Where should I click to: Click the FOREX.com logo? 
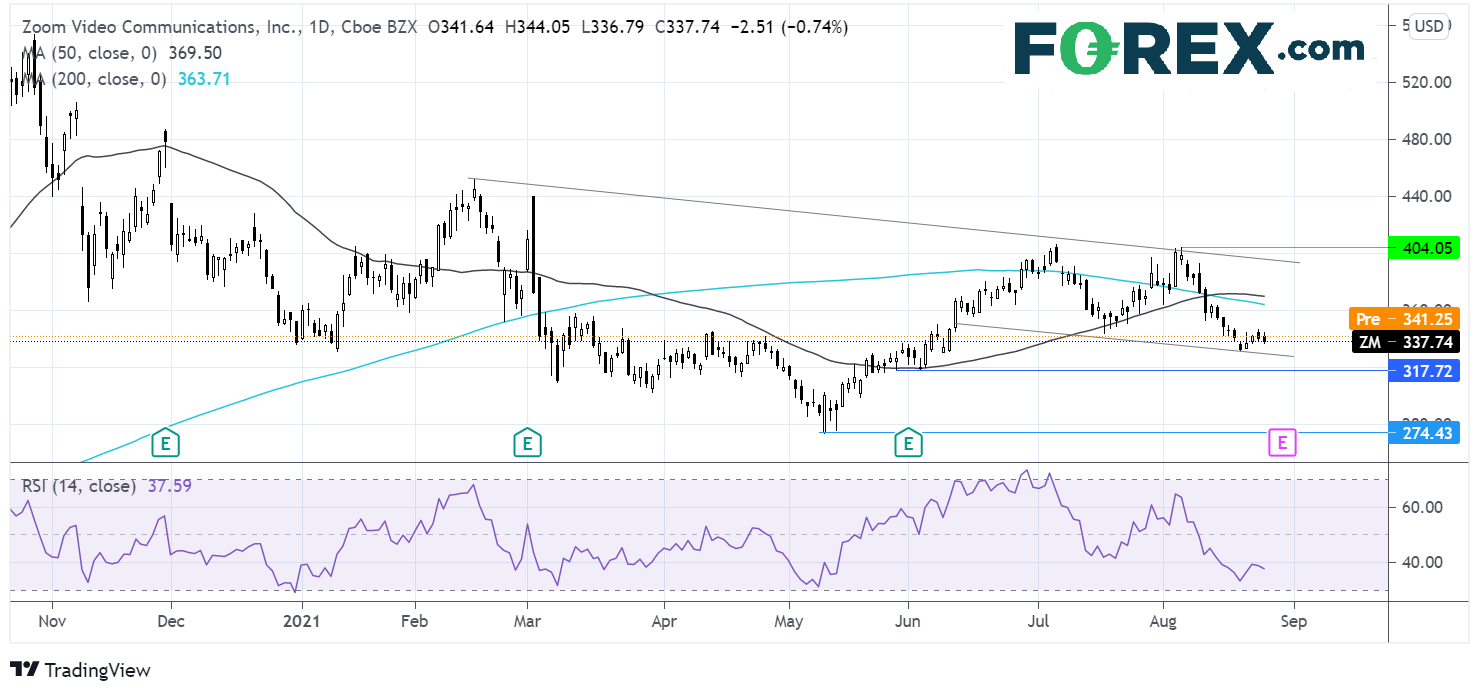click(x=1188, y=50)
